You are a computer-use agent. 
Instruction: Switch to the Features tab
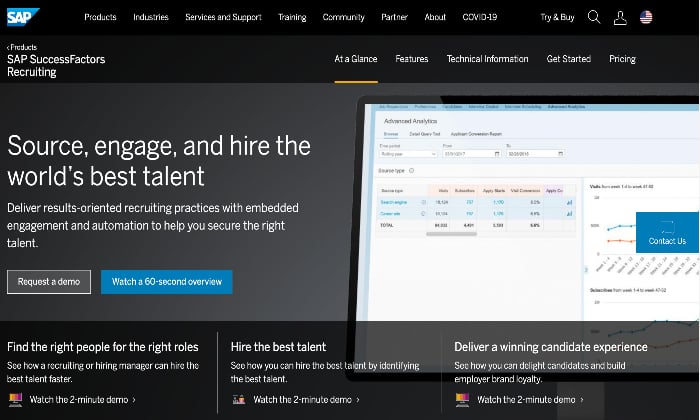click(412, 59)
